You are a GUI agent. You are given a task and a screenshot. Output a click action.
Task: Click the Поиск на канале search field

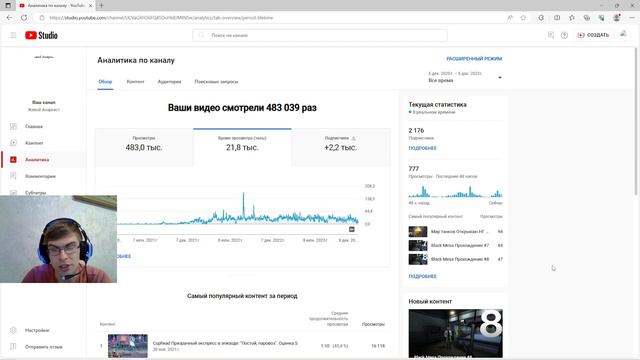320,36
